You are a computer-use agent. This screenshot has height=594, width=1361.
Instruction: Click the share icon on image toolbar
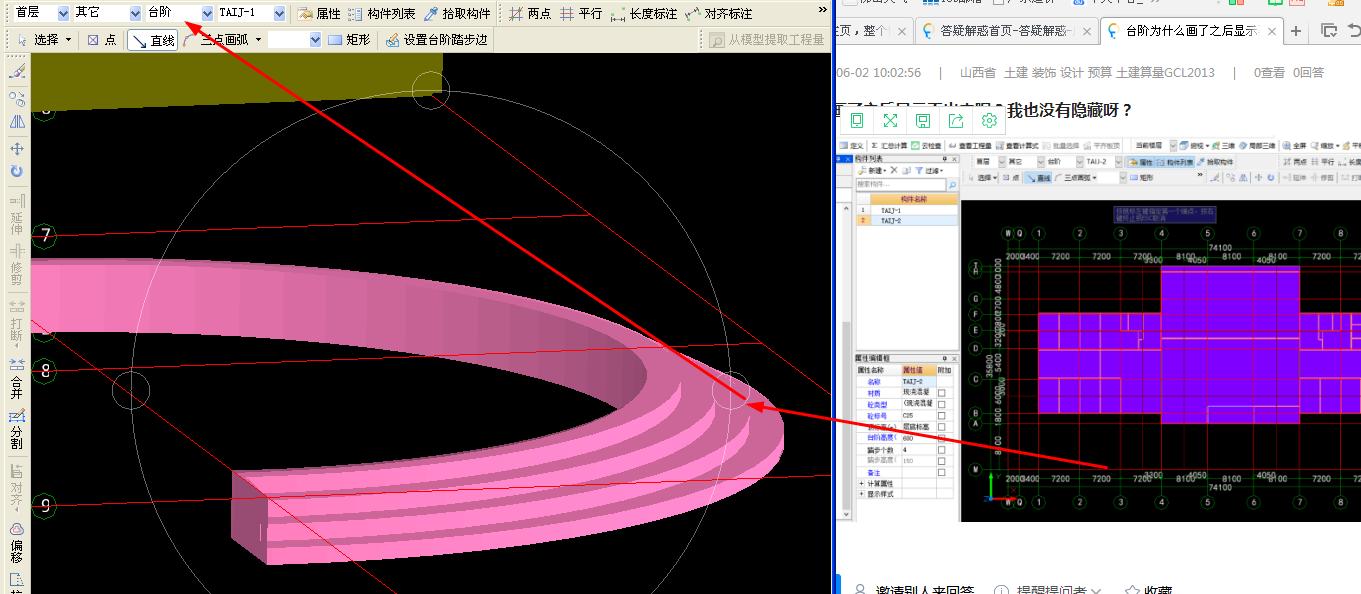[956, 120]
